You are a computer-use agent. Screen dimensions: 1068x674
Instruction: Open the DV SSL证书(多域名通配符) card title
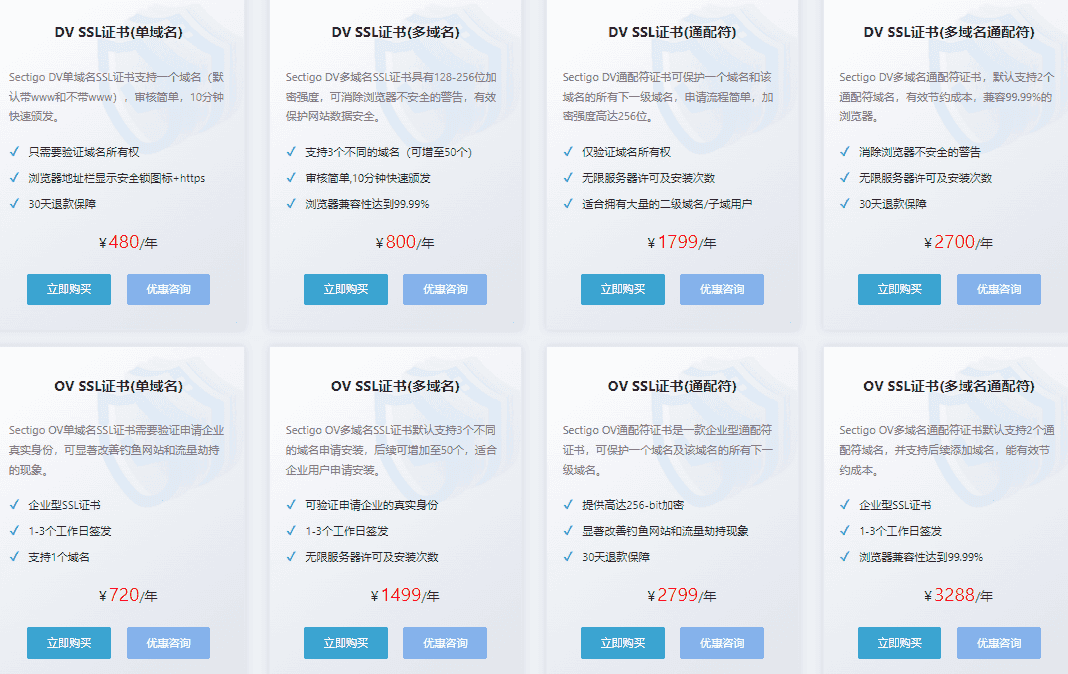click(x=948, y=31)
